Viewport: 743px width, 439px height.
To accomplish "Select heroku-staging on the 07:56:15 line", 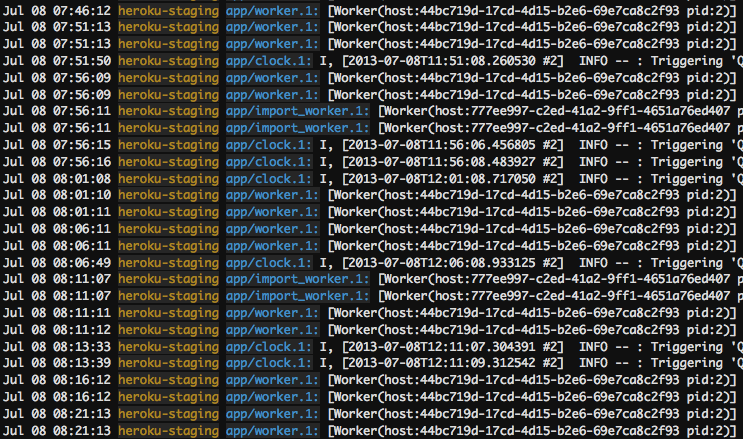I will click(169, 145).
